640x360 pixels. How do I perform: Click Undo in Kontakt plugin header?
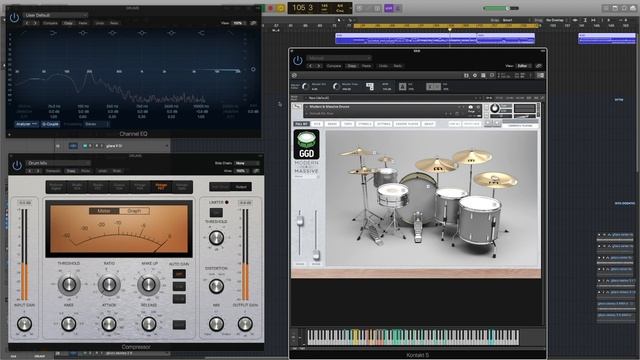(x=383, y=66)
